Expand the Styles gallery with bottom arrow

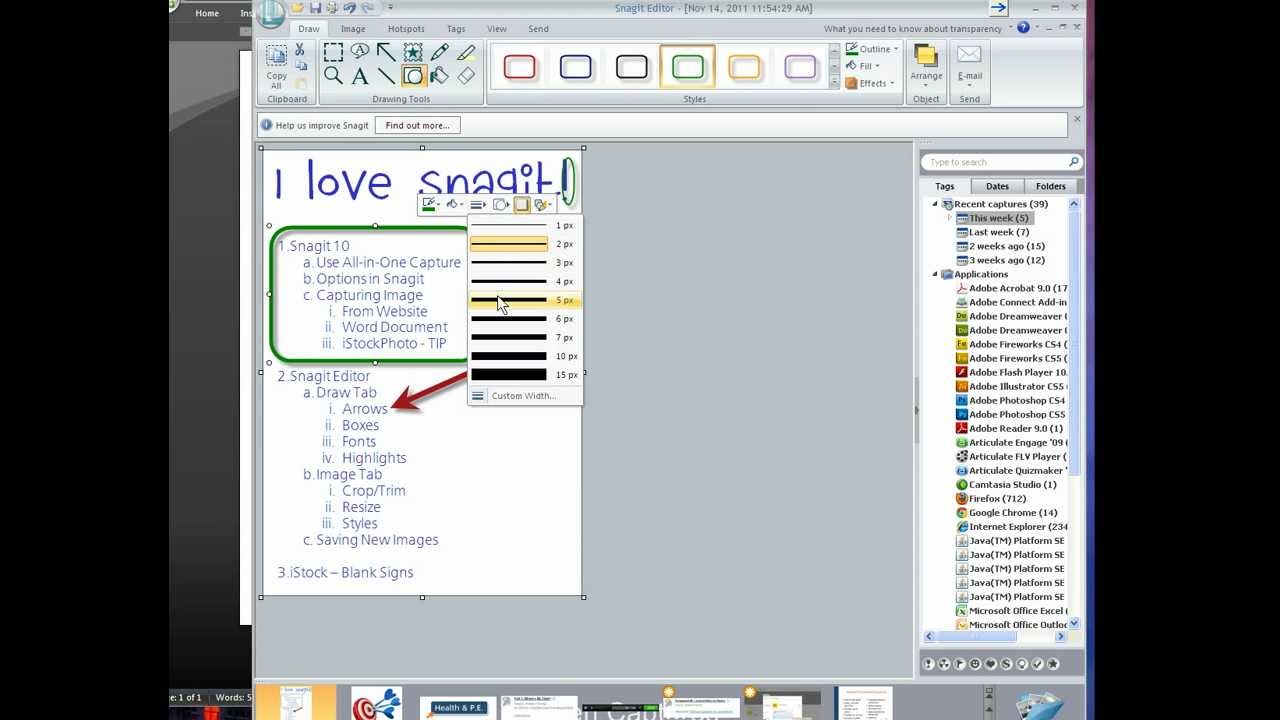pos(835,84)
